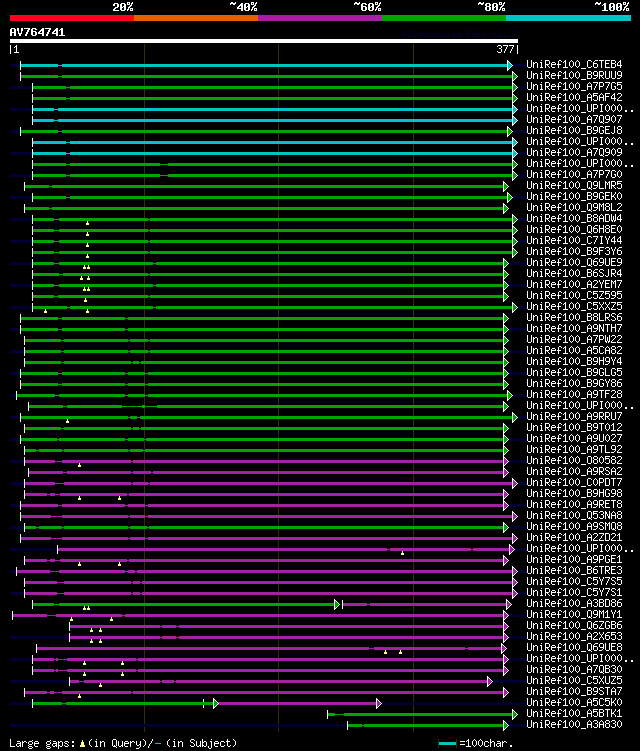Image resolution: width=640 pixels, height=751 pixels.
Task: Click the short green alignment bar for A5BTK1
Action: click(x=423, y=715)
